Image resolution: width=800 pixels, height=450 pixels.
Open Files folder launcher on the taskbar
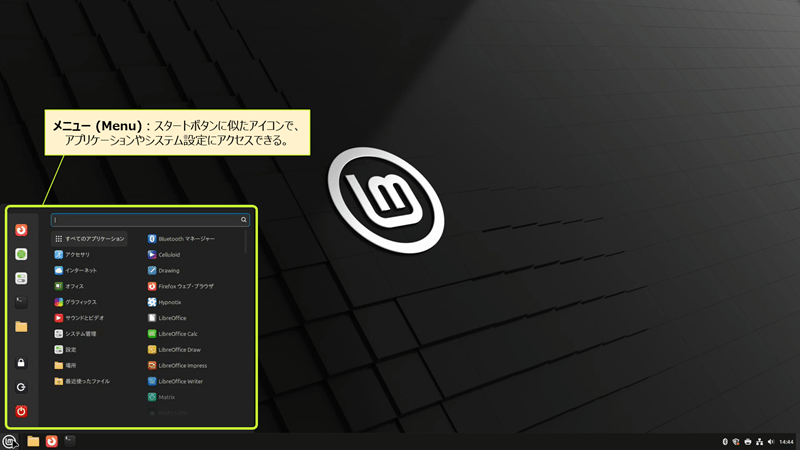pyautogui.click(x=33, y=441)
